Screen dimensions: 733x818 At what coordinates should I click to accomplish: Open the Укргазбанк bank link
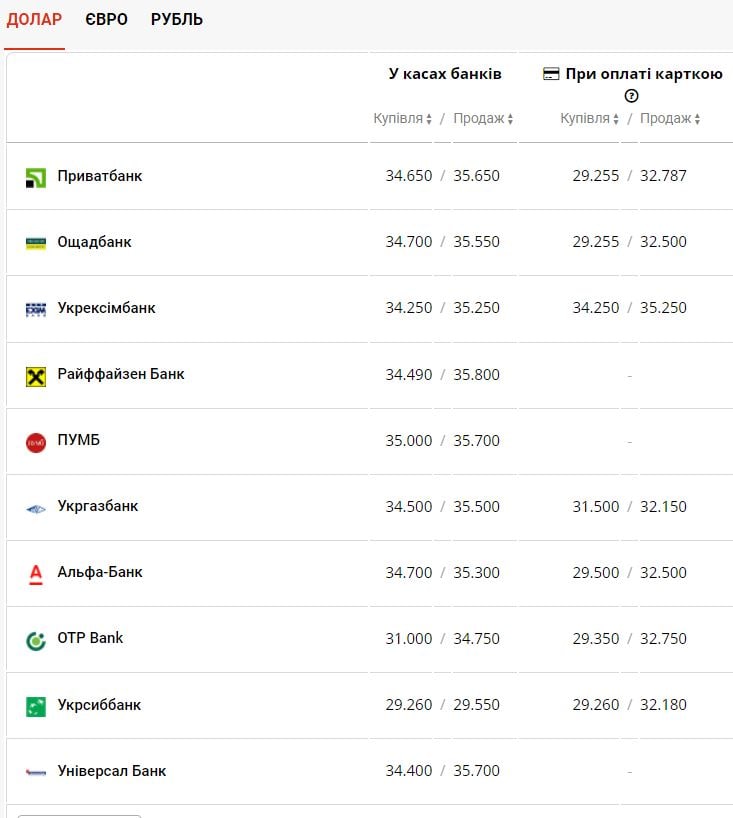tap(98, 506)
